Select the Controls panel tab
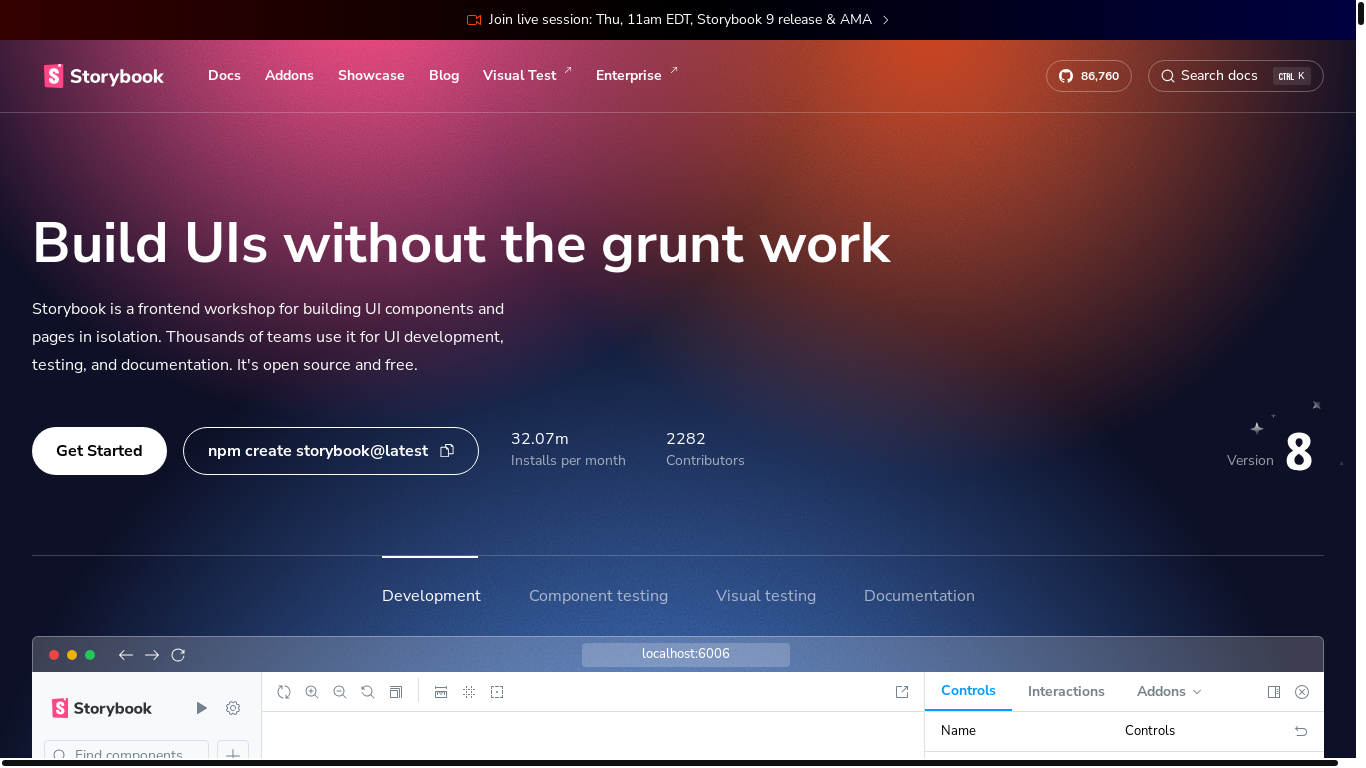Viewport: 1366px width, 768px height. click(968, 691)
